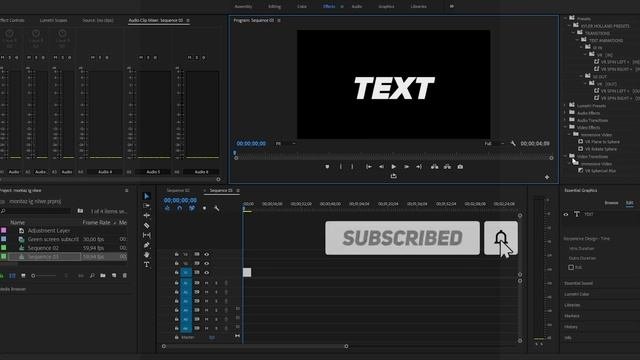
Task: Click the Export Frame camera icon
Action: pyautogui.click(x=460, y=167)
